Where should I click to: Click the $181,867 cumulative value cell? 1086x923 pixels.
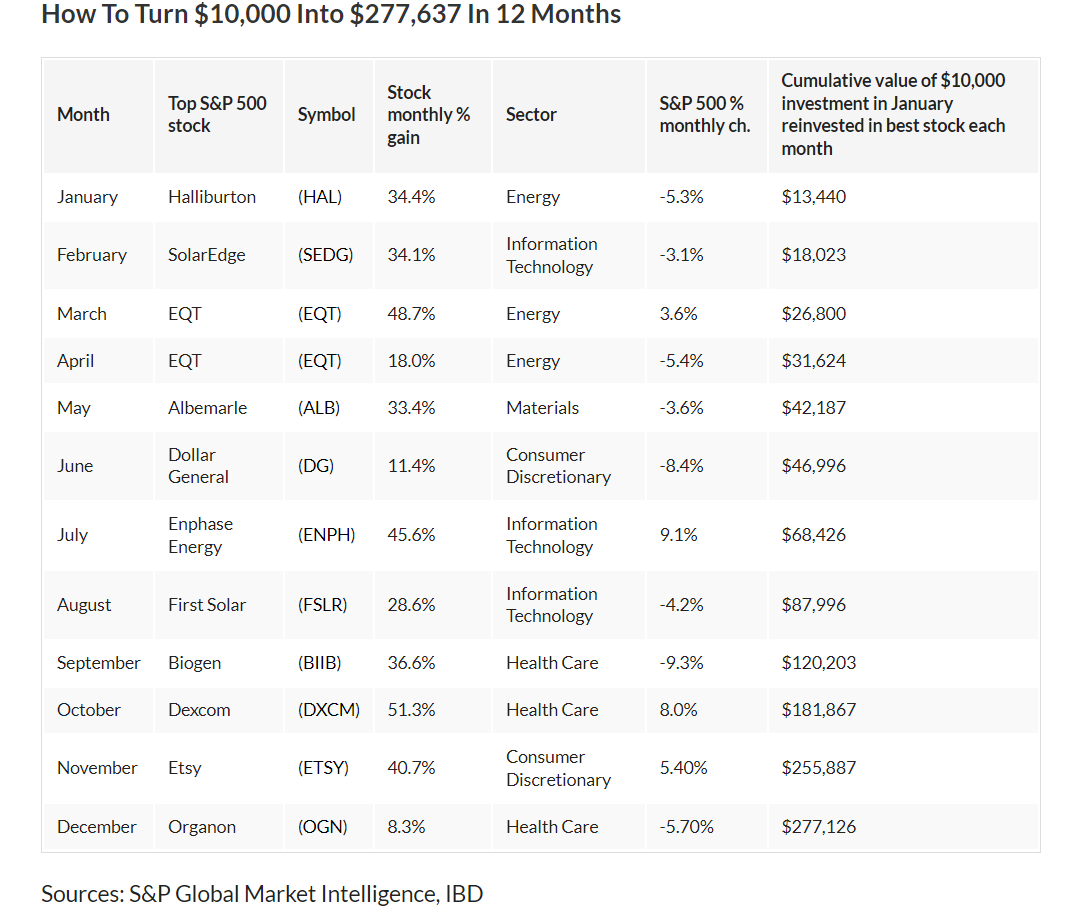813,710
